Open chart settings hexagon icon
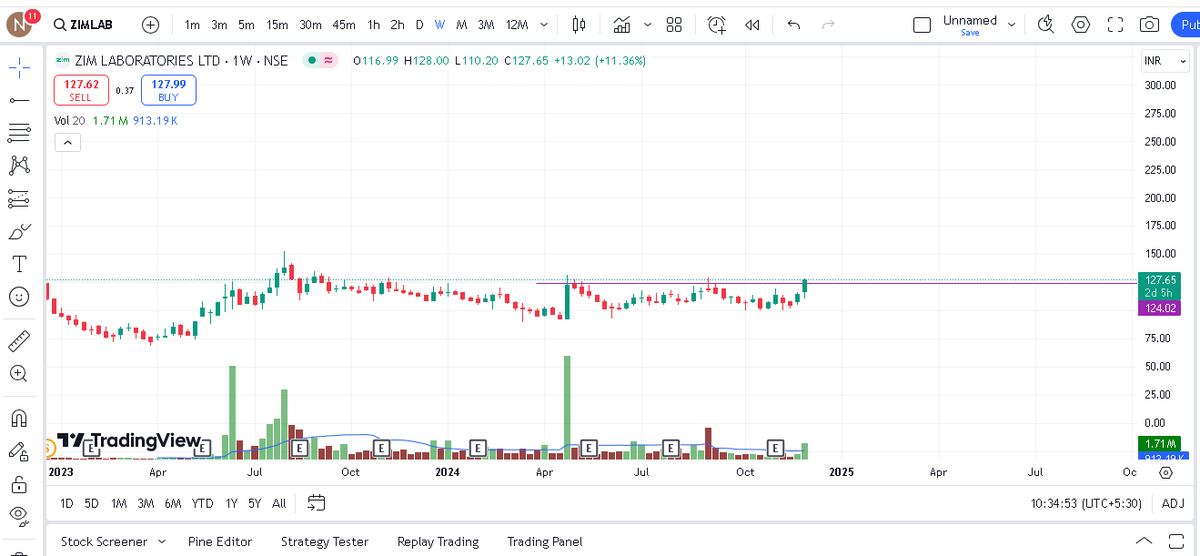 [x=1080, y=24]
